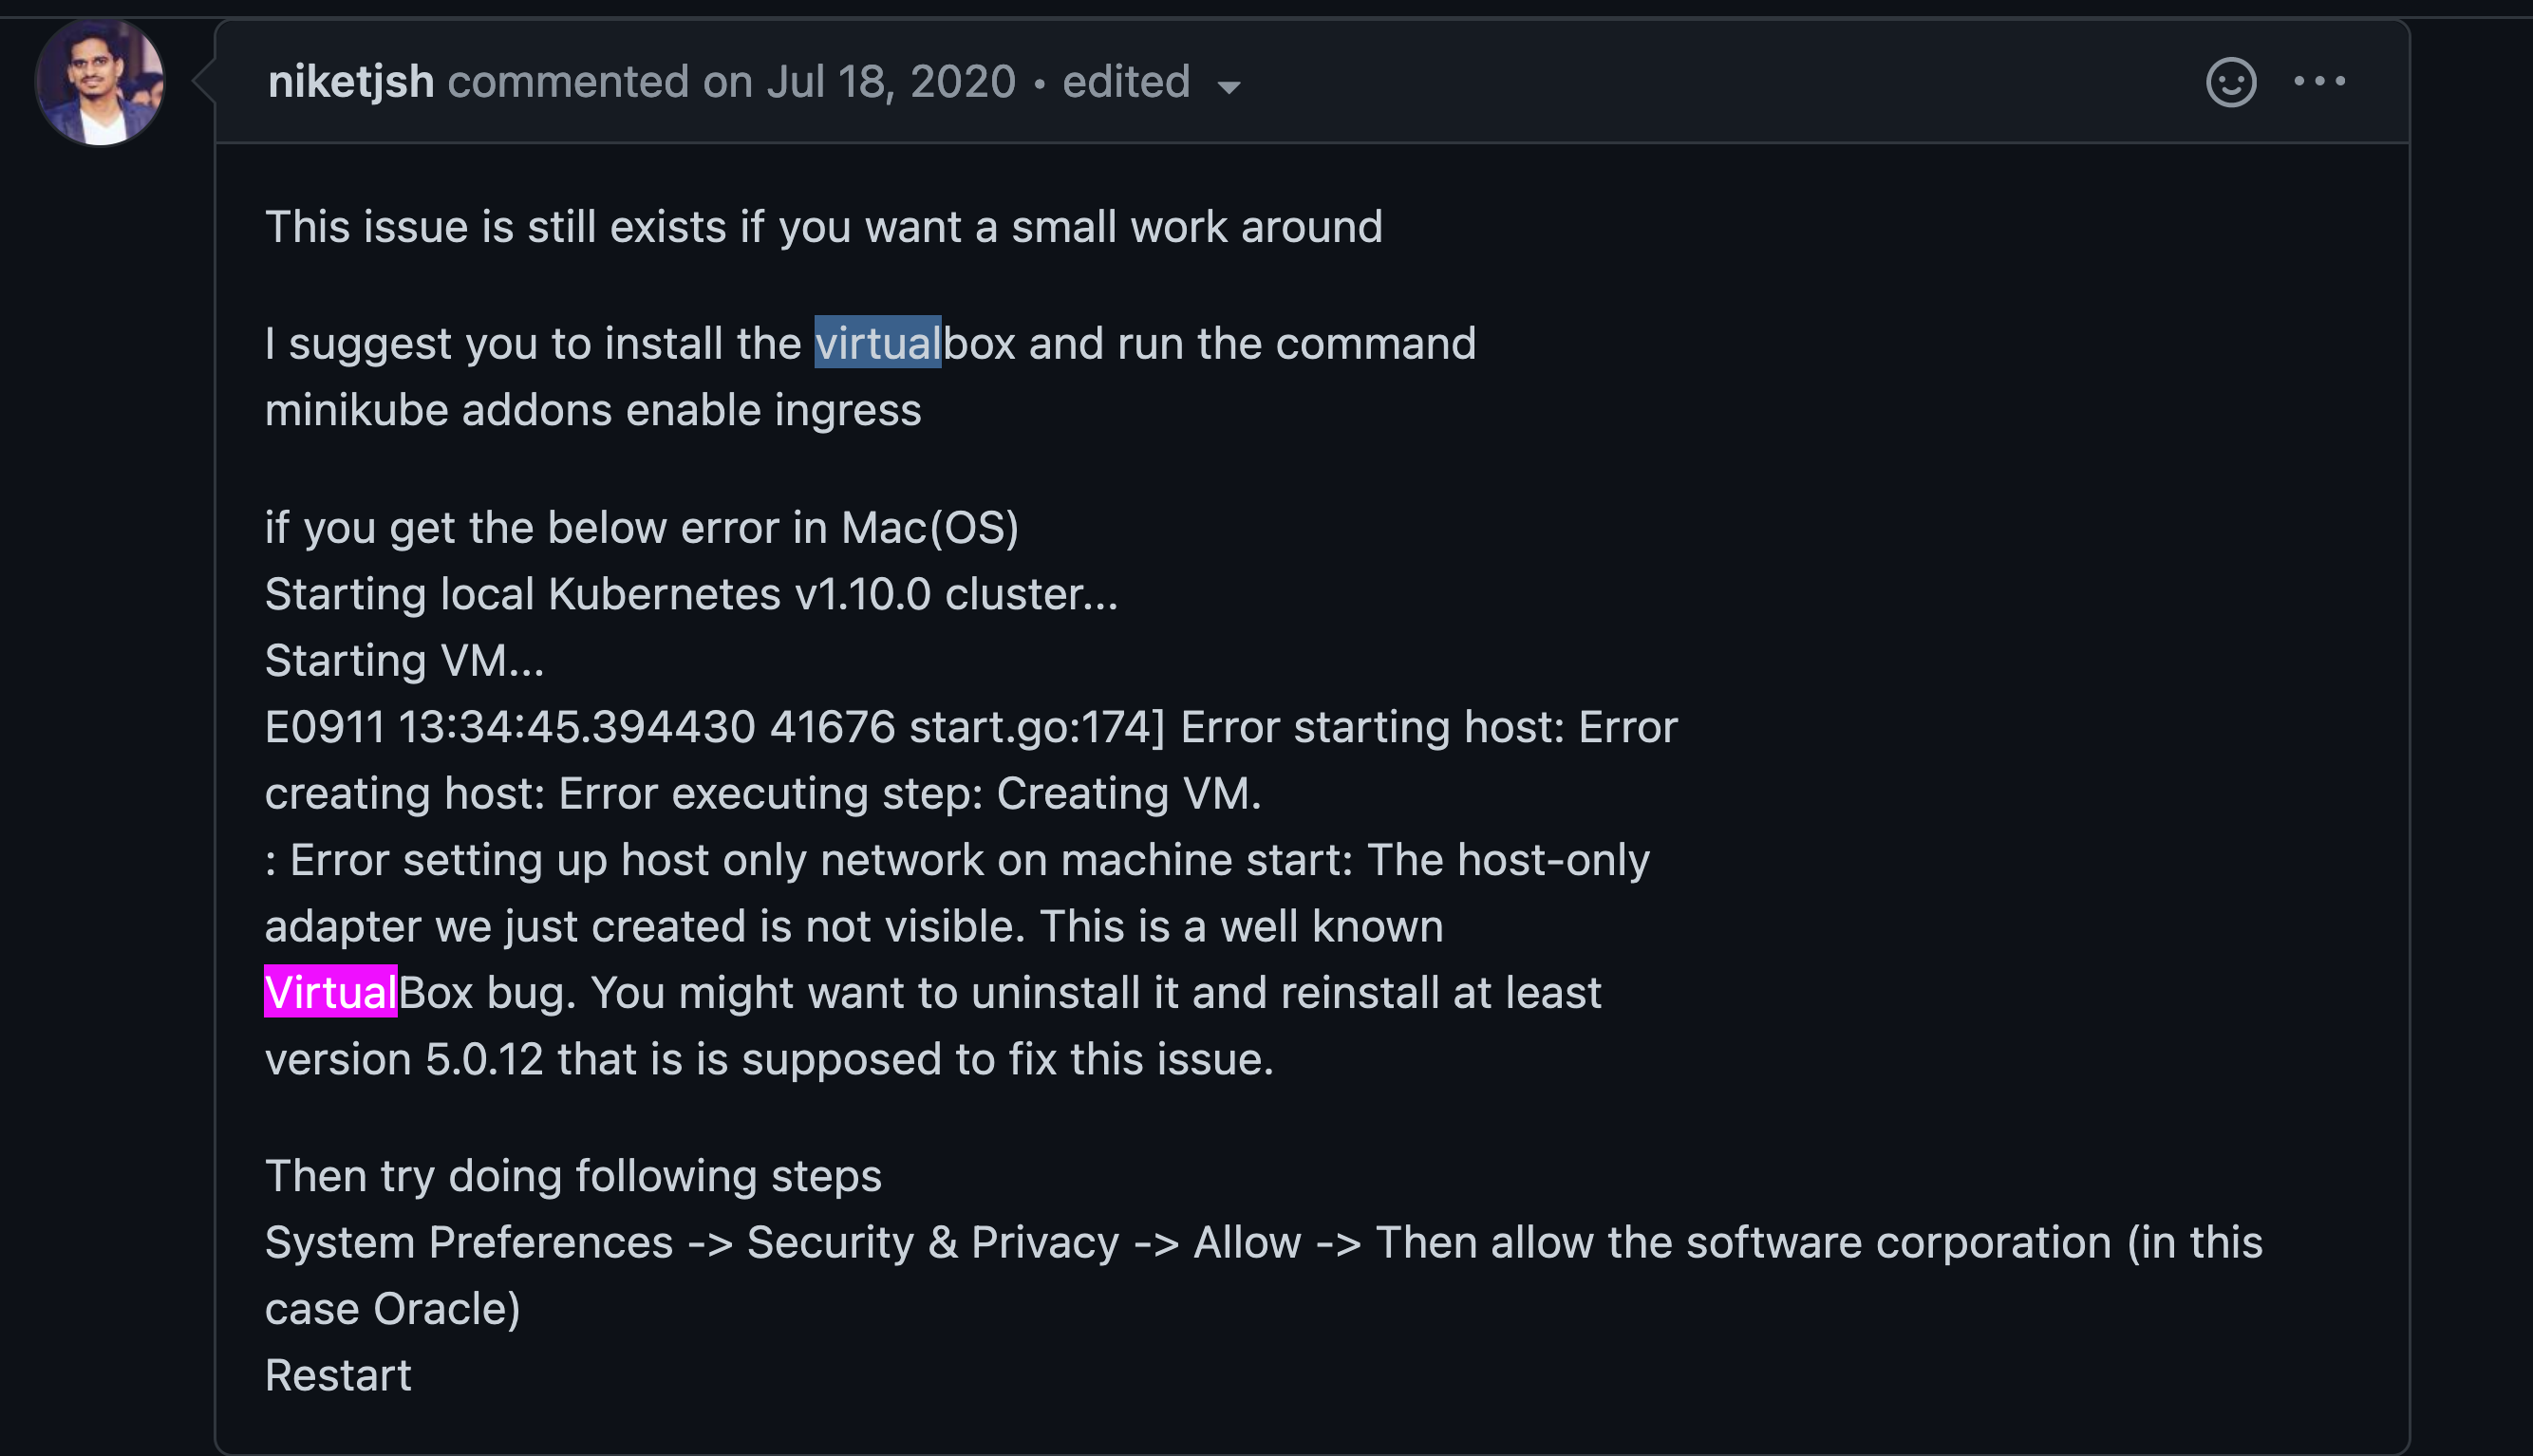2533x1456 pixels.
Task: Click the Then try doing following steps line
Action: click(573, 1176)
